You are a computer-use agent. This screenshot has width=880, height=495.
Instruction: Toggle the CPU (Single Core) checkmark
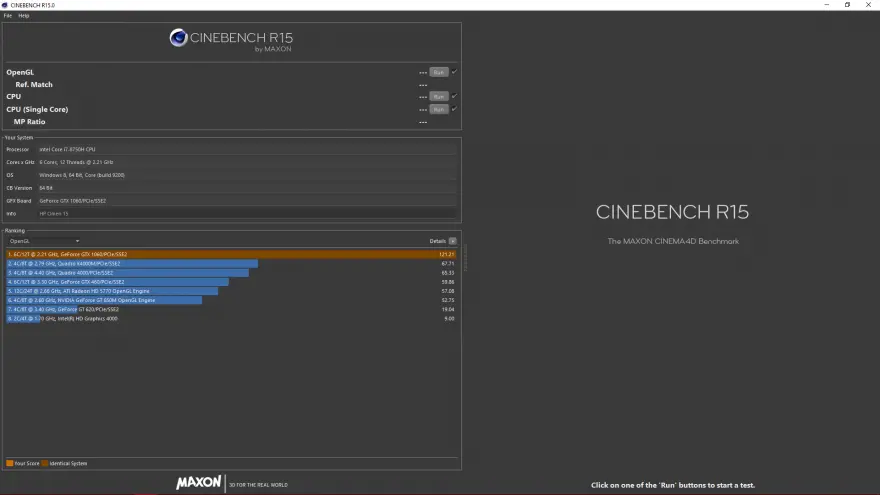(454, 108)
